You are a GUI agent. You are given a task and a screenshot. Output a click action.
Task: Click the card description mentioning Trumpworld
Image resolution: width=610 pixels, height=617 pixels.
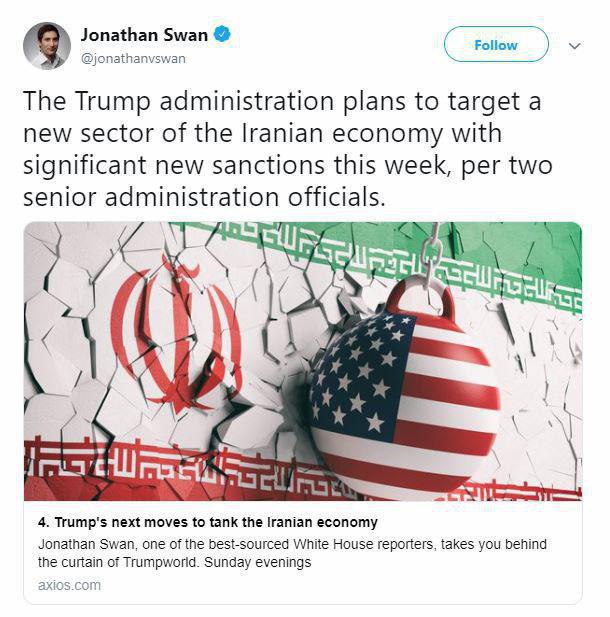click(x=292, y=553)
